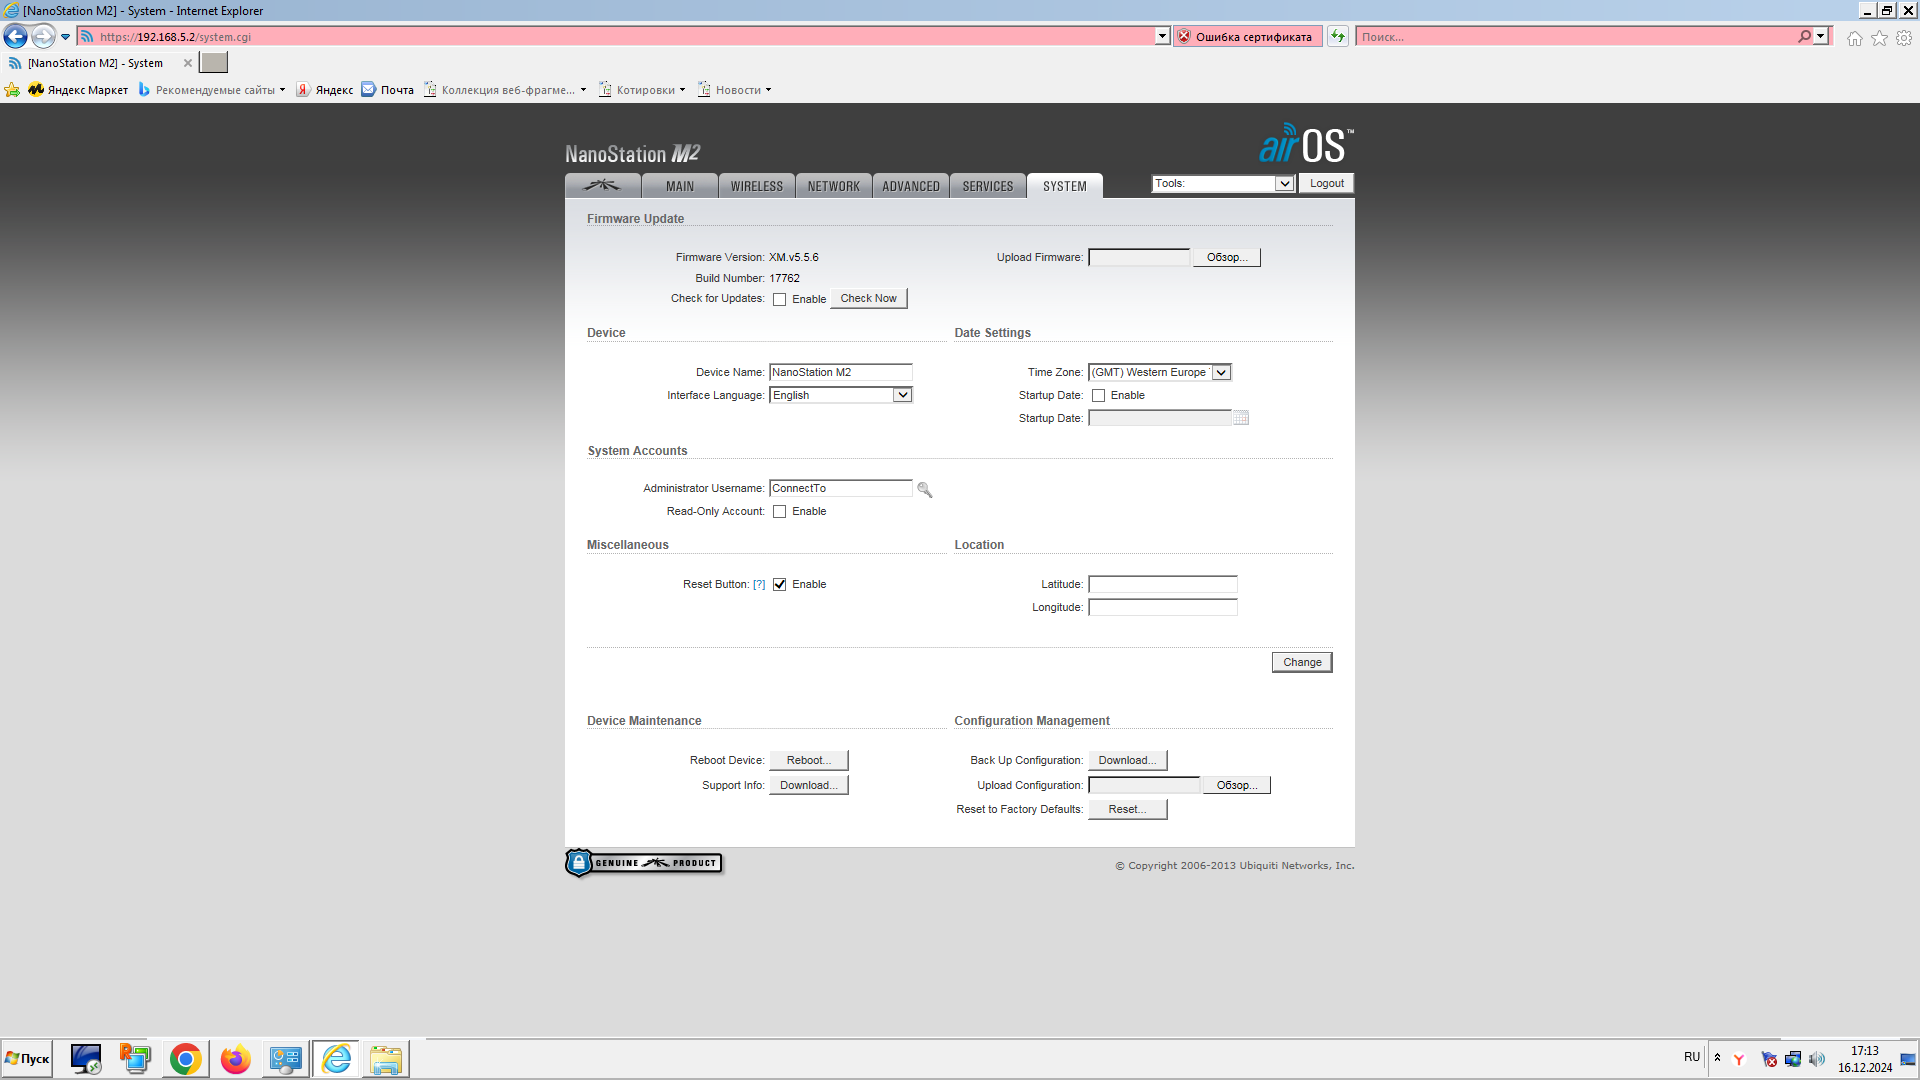Open Internet Explorer settings gear

[1904, 37]
